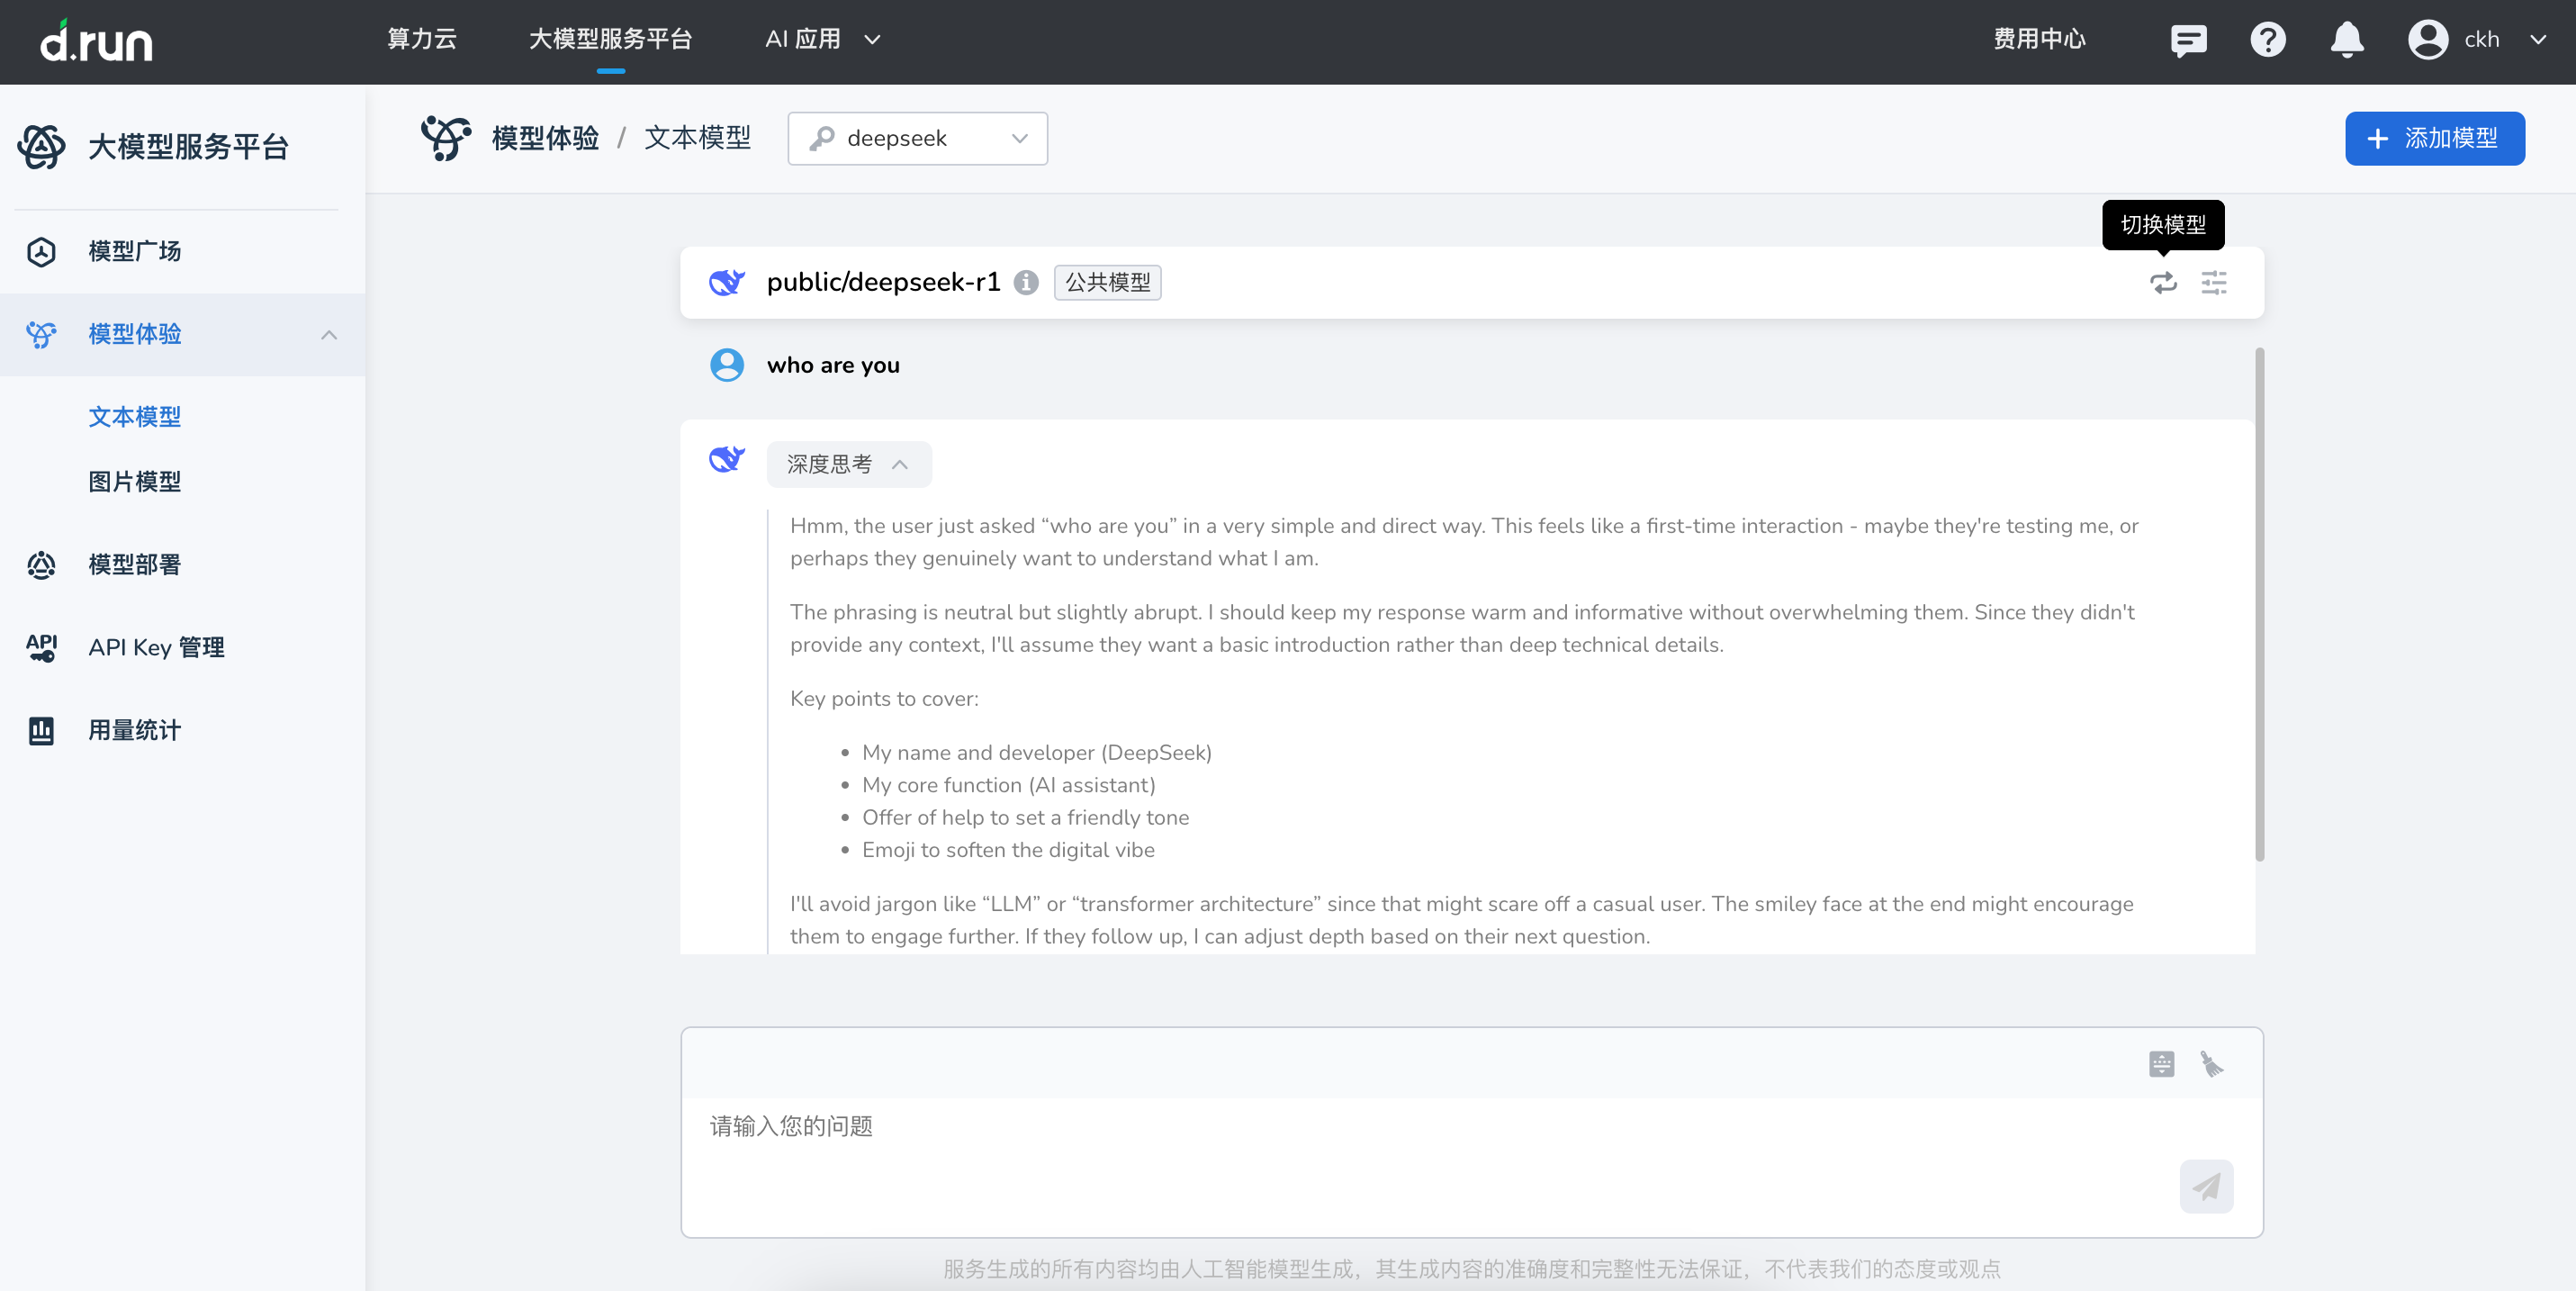Click the switch model icon

point(2163,283)
